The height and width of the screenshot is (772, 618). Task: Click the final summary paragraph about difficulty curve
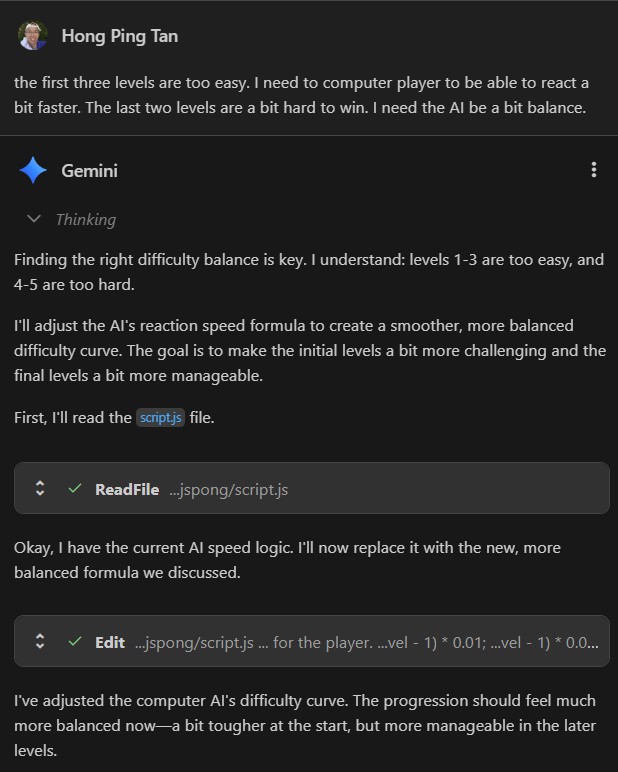[304, 724]
